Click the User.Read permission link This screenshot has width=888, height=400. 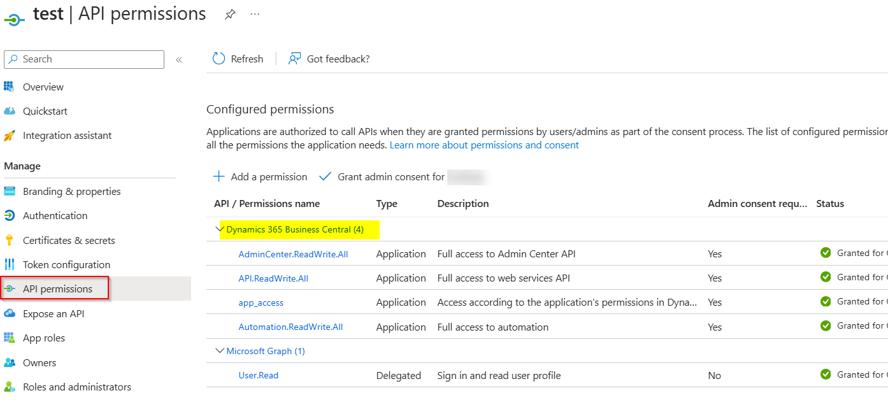click(x=258, y=376)
